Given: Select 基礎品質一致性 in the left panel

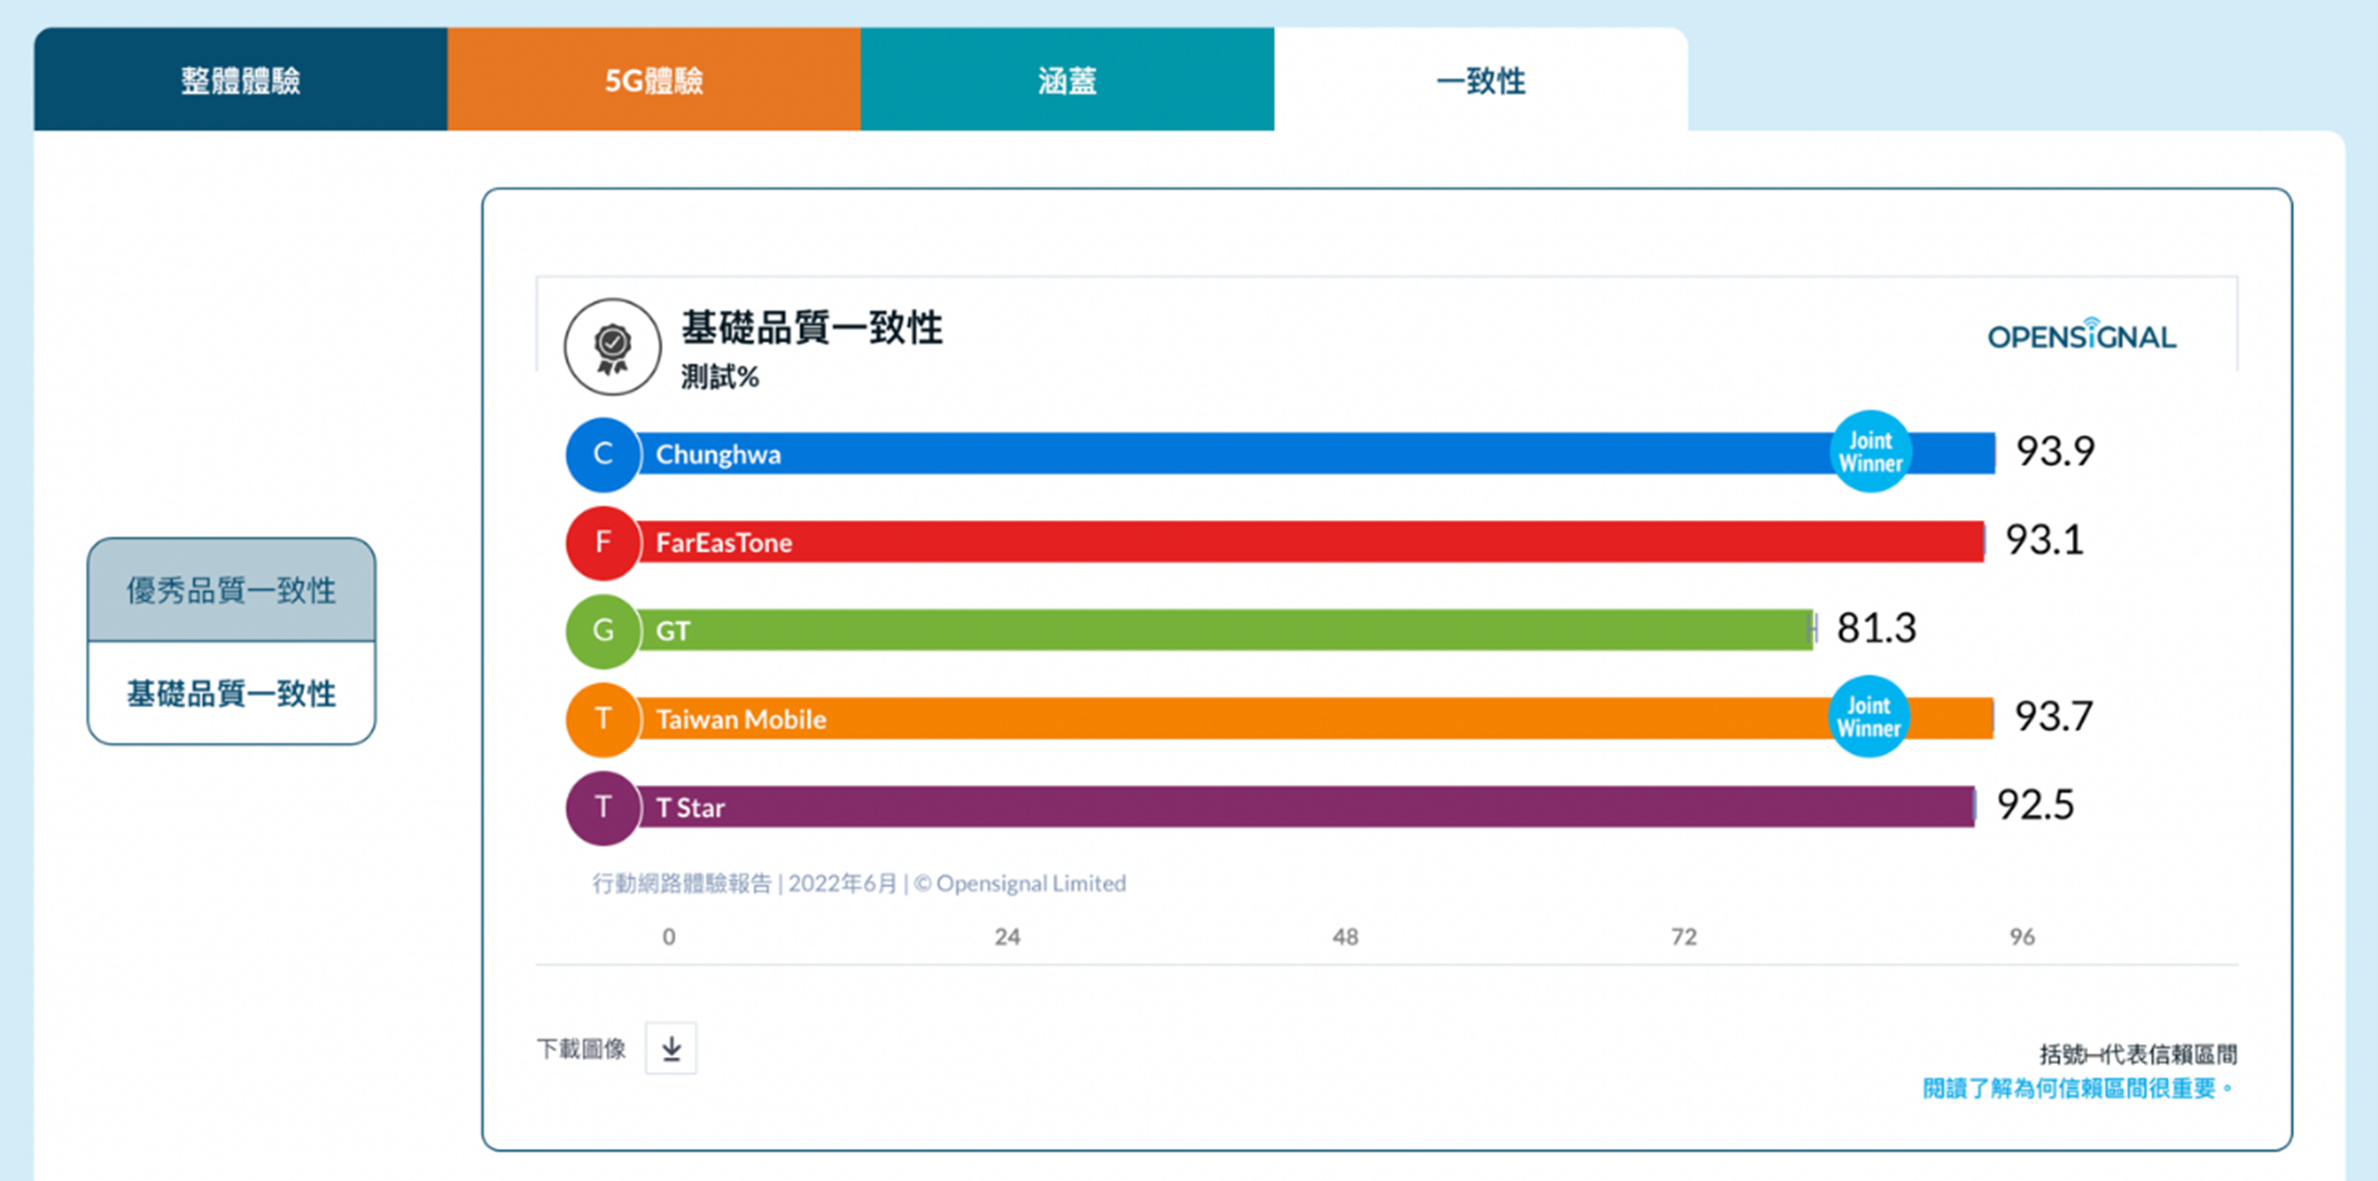Looking at the screenshot, I should point(231,693).
